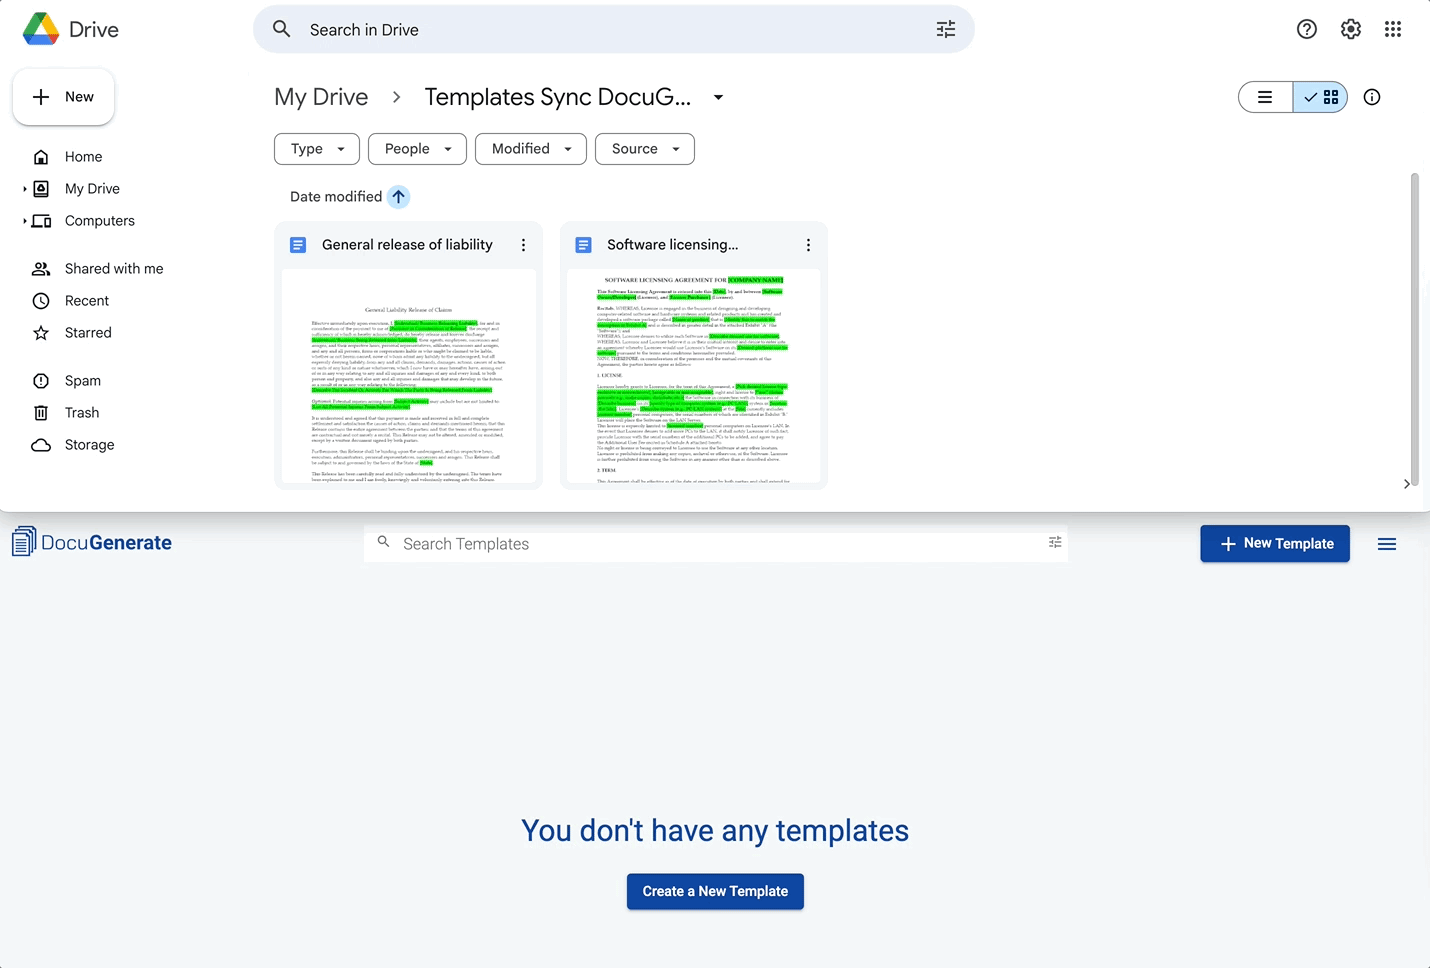Open more actions for Software licensing file
Viewport: 1430px width, 968px height.
pyautogui.click(x=808, y=245)
